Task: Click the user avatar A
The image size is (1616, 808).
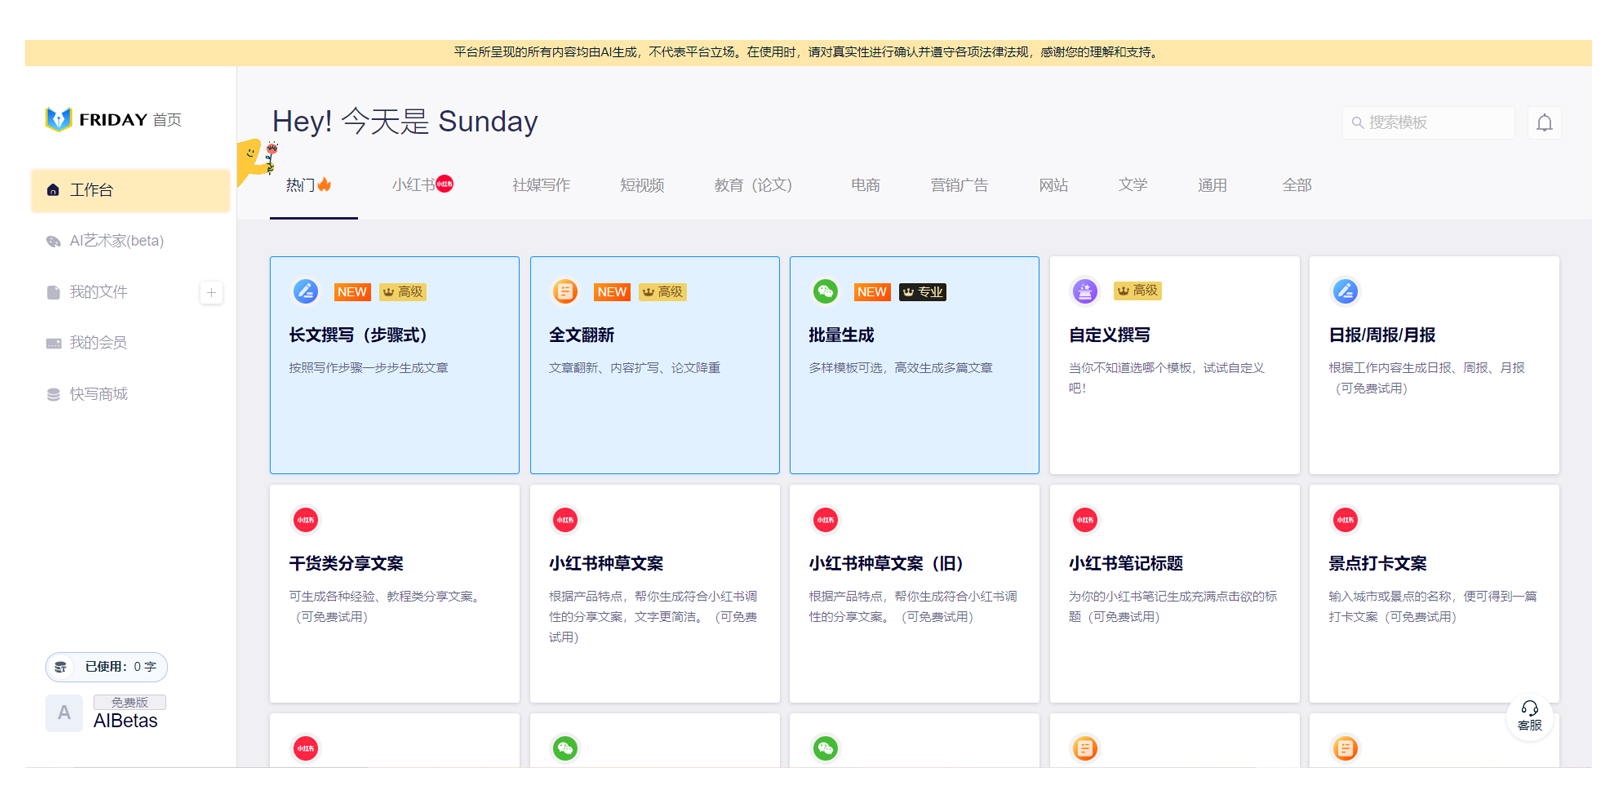Action: [64, 713]
